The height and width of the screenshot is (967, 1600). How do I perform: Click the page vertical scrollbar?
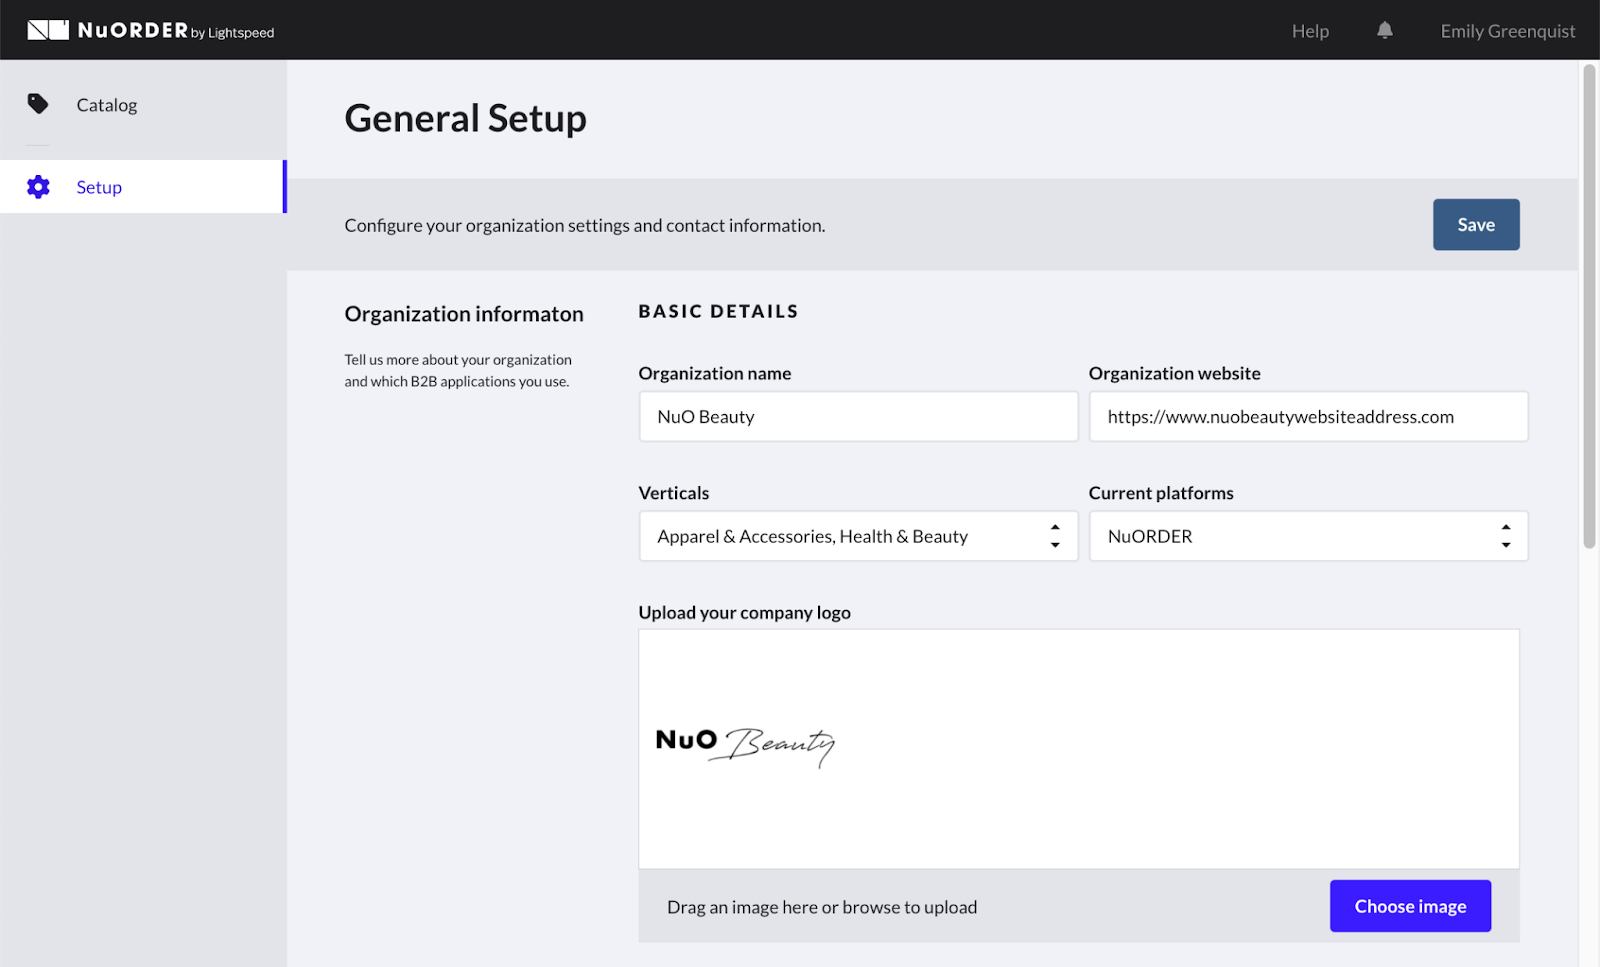click(x=1589, y=306)
